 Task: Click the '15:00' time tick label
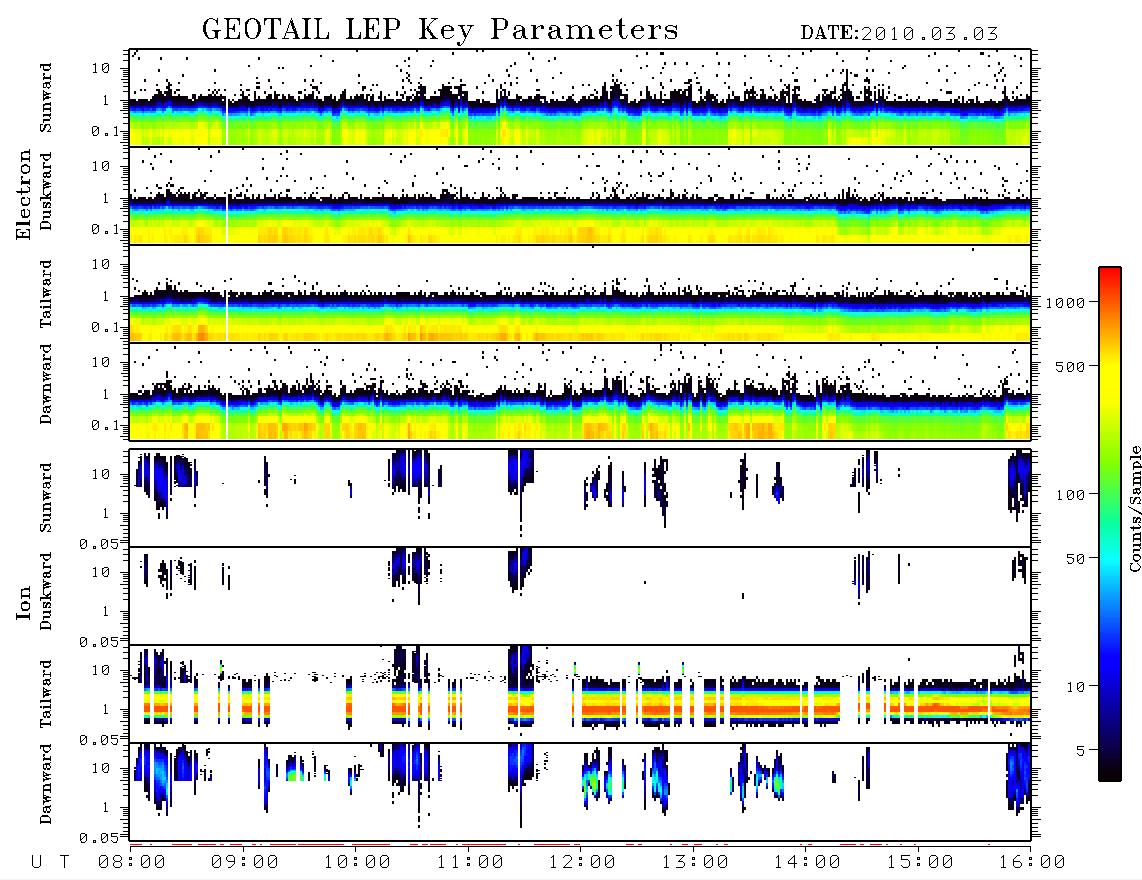coord(920,862)
